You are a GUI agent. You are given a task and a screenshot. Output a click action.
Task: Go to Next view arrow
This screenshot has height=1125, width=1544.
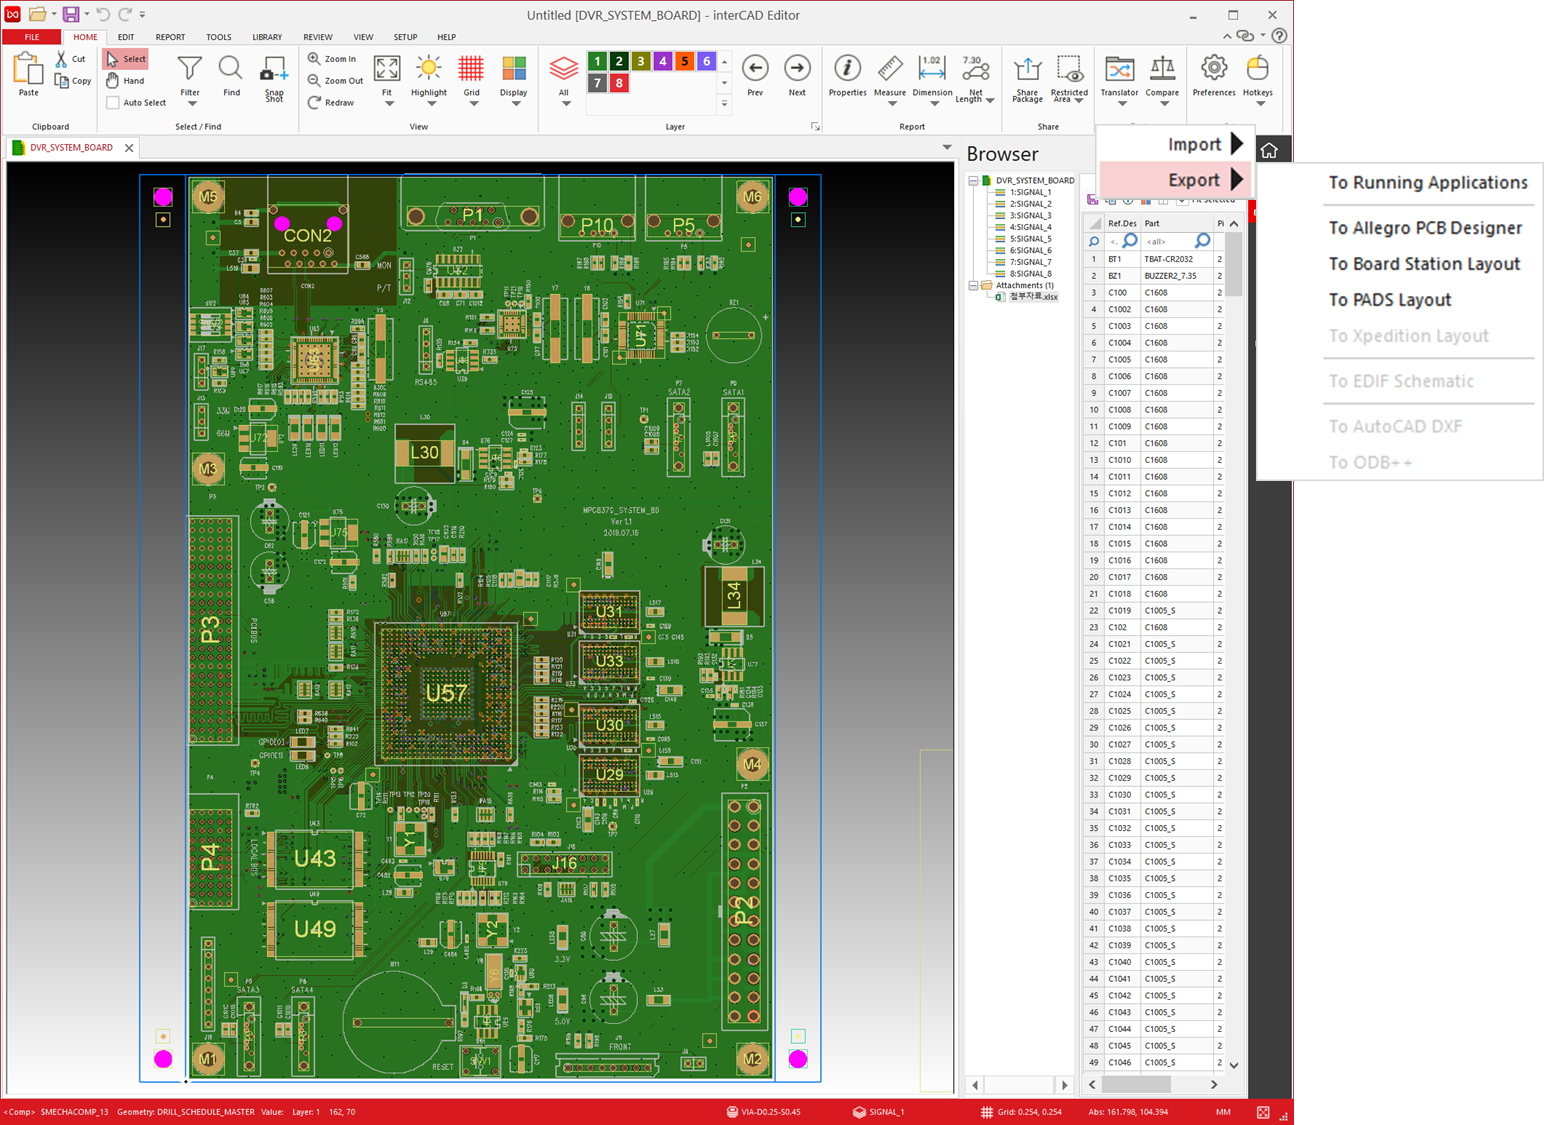pyautogui.click(x=797, y=76)
